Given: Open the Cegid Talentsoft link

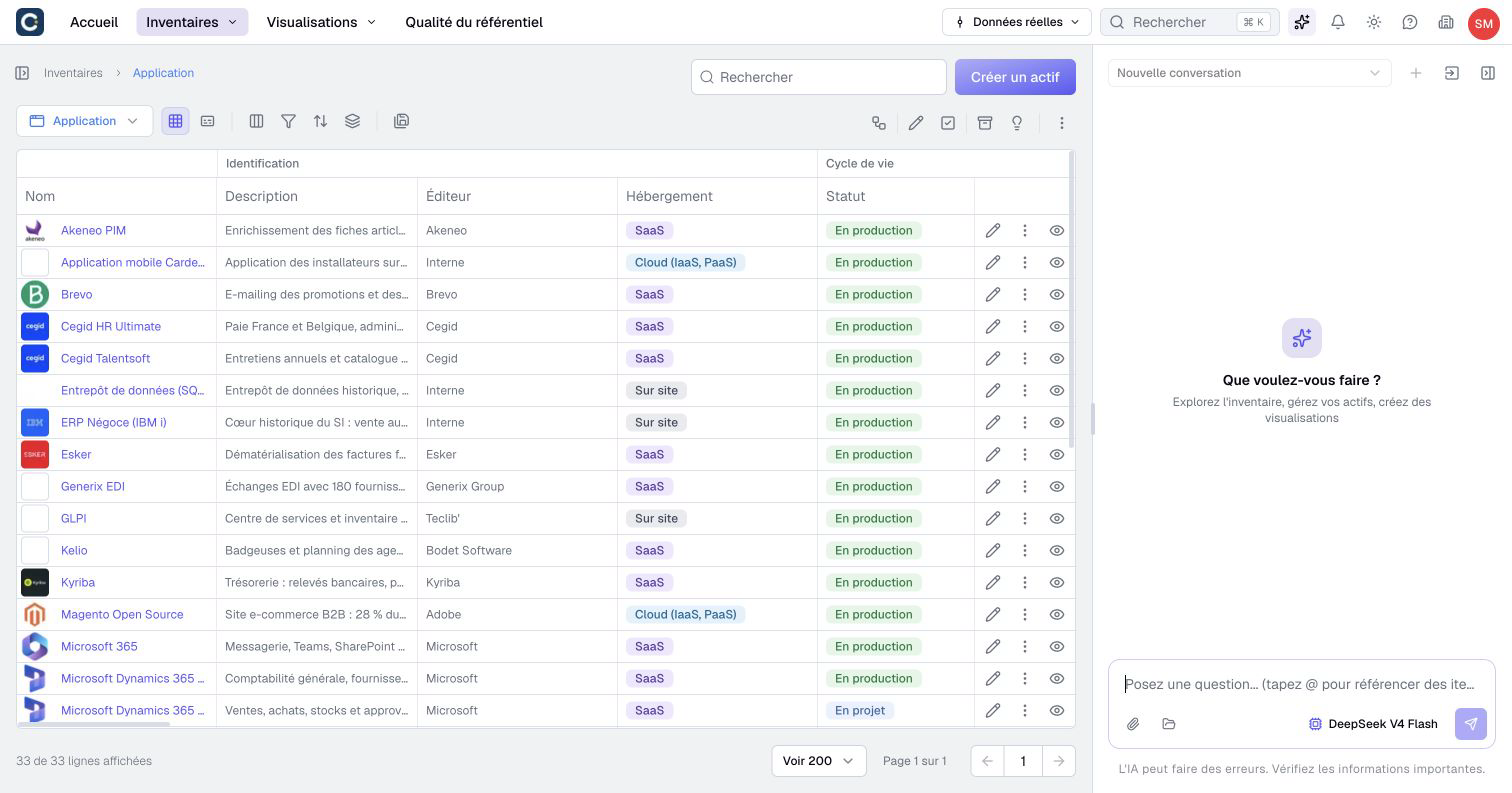Looking at the screenshot, I should (x=105, y=358).
